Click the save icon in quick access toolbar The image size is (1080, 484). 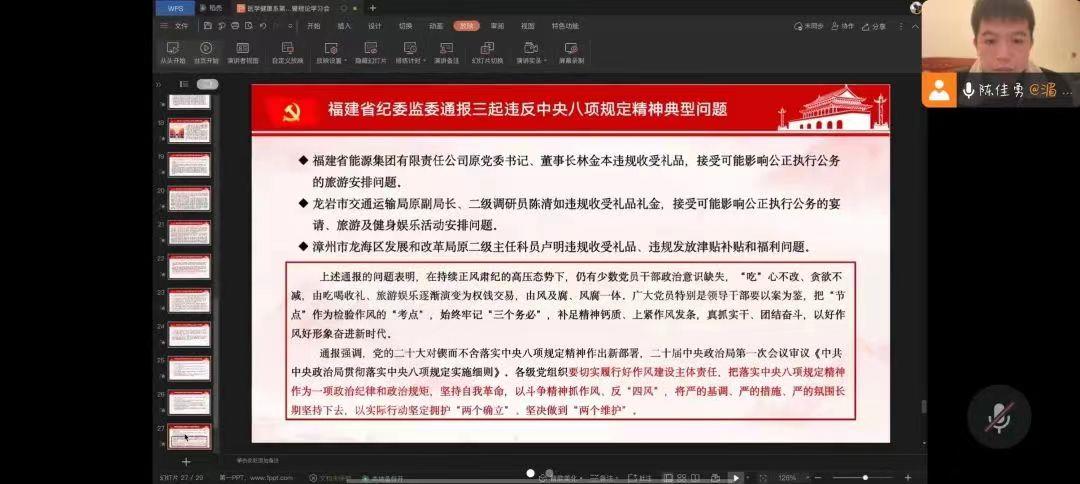coord(208,26)
